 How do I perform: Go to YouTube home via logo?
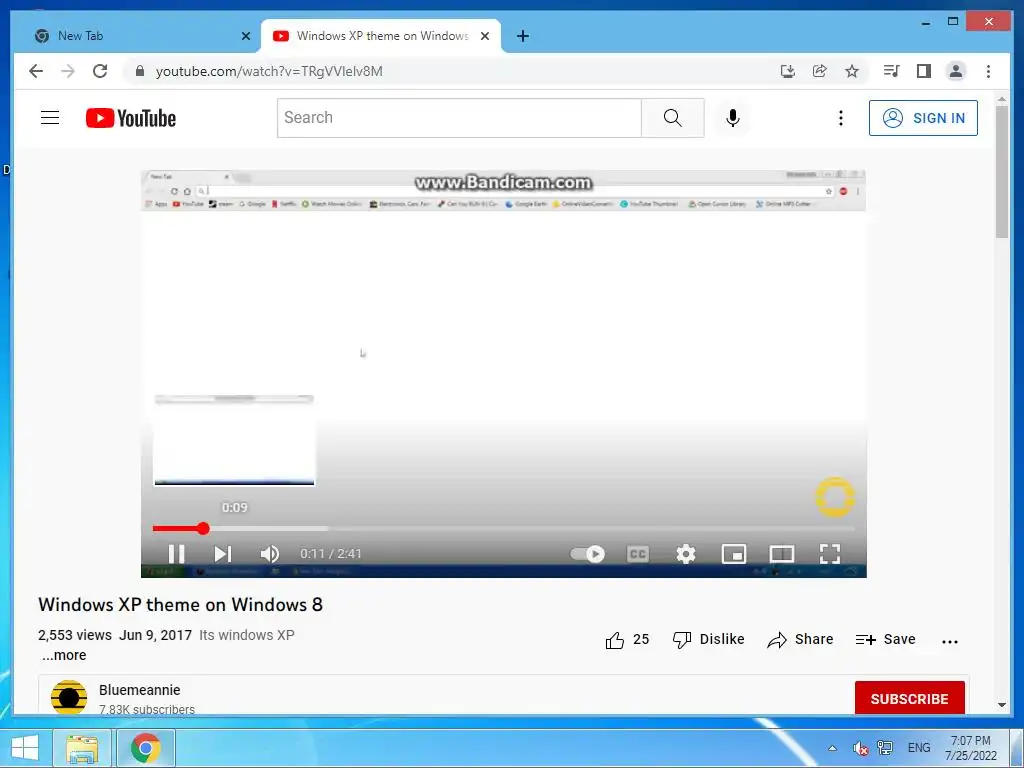coord(131,118)
